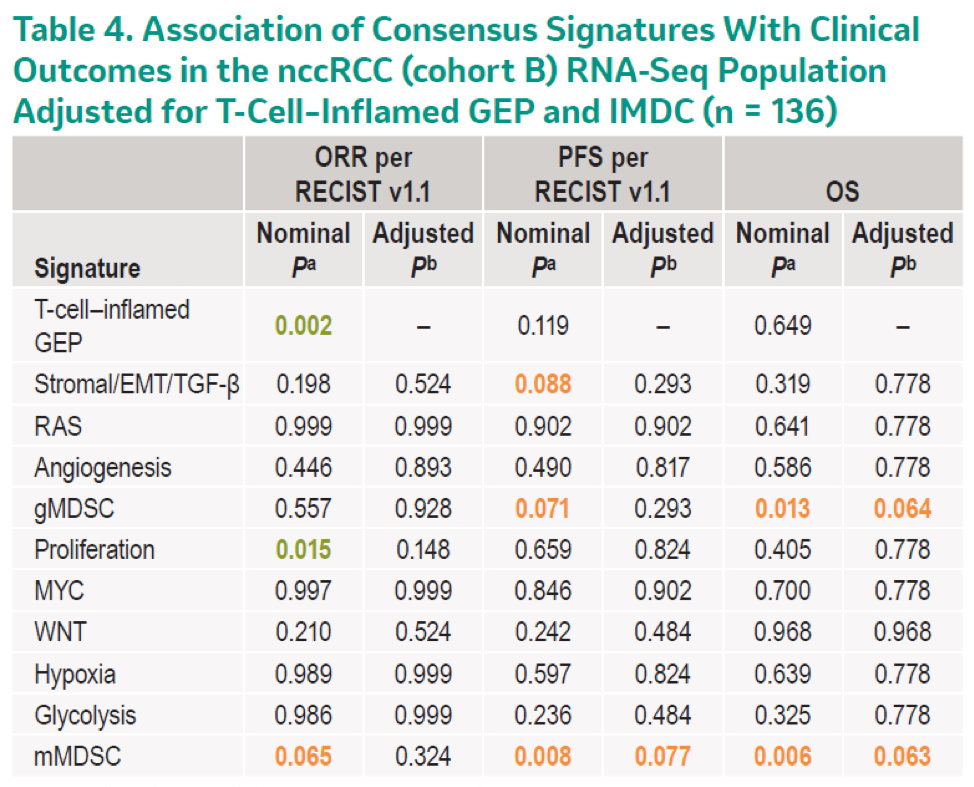This screenshot has width=974, height=787.
Task: Click orange 0.008 PFS value for mMDSC
Action: pyautogui.click(x=543, y=757)
